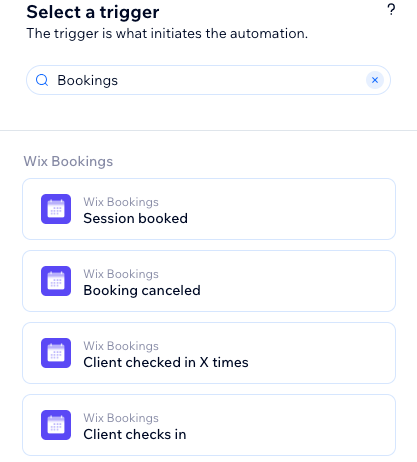Click Wix Bookings label above Client checked in X times

[x=121, y=346]
